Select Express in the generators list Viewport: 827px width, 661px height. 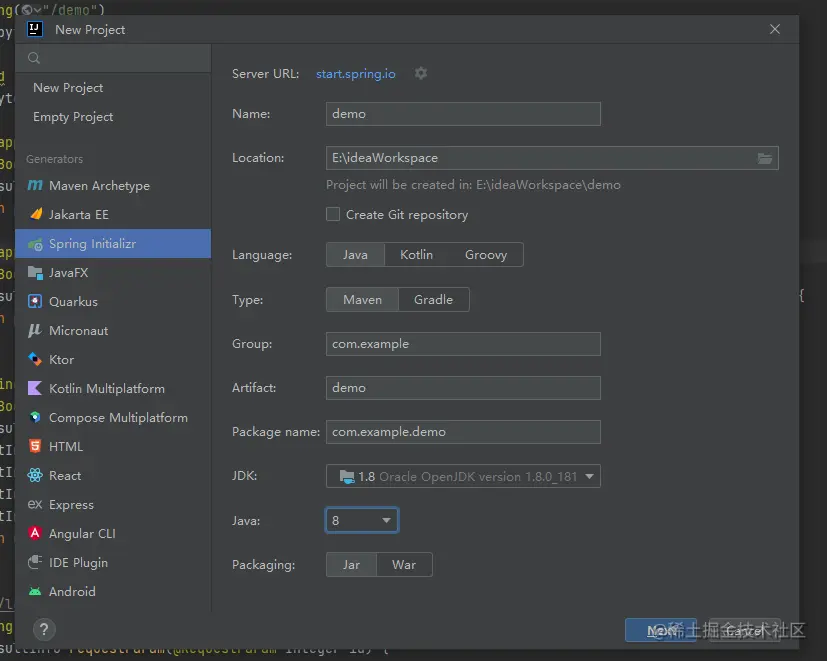tap(113, 504)
